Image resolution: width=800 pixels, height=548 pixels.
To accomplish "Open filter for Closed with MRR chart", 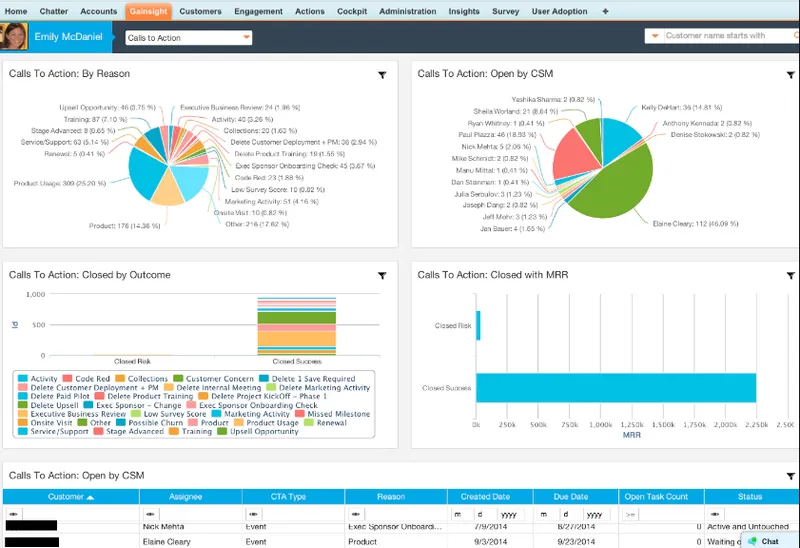I will tap(790, 276).
